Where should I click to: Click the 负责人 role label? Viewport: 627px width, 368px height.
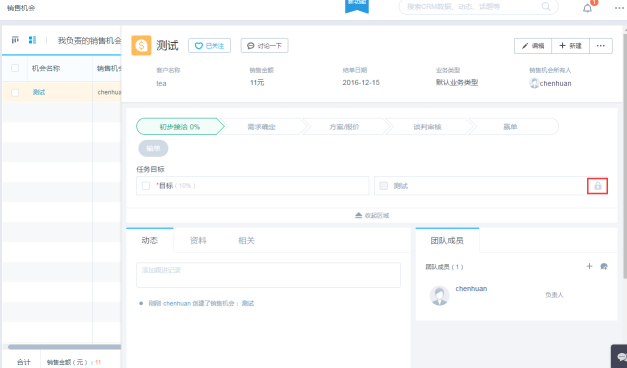point(554,295)
